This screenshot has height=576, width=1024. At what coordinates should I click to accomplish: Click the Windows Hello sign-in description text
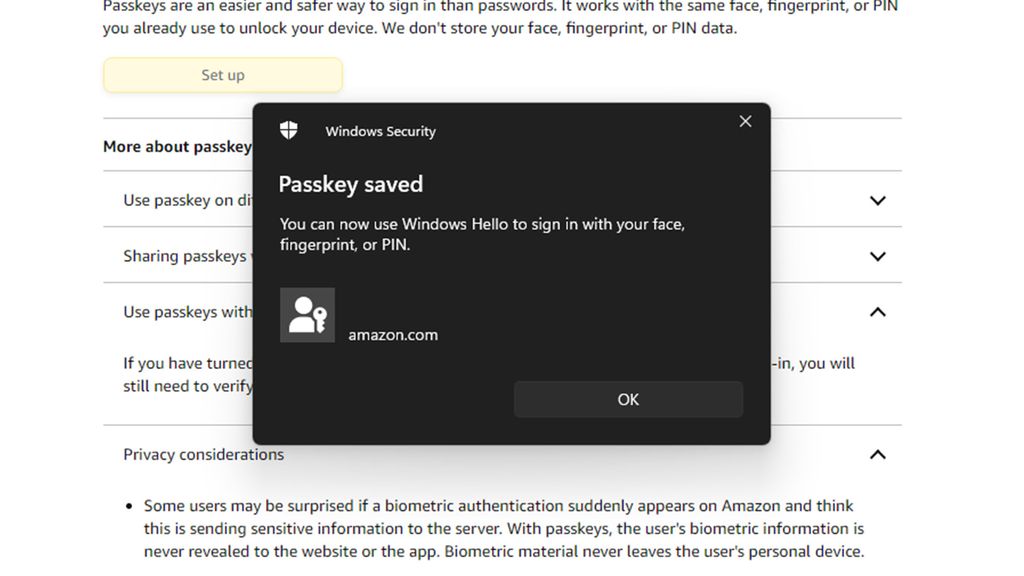pos(482,234)
